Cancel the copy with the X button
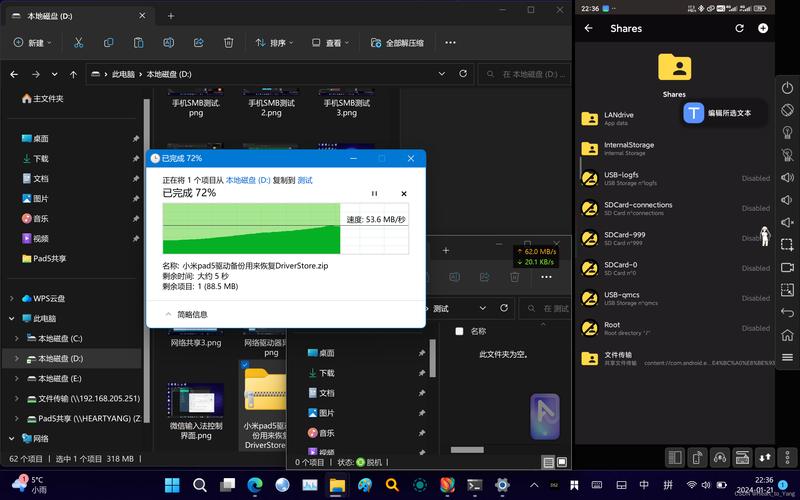 coord(404,193)
